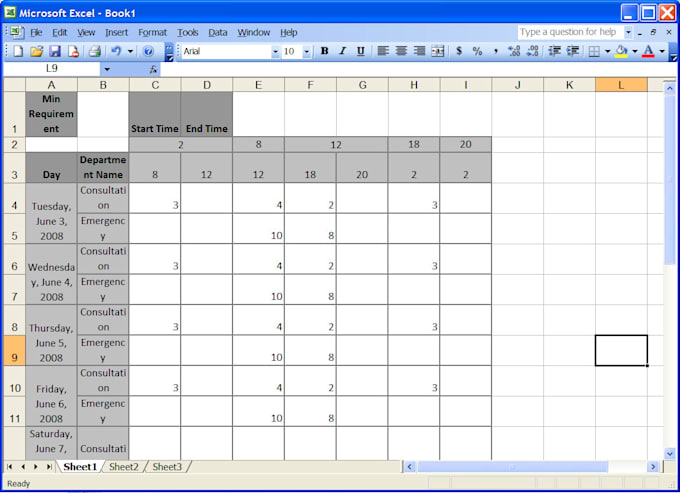
Task: Click horizontal scrollbar right arrow
Action: point(653,467)
